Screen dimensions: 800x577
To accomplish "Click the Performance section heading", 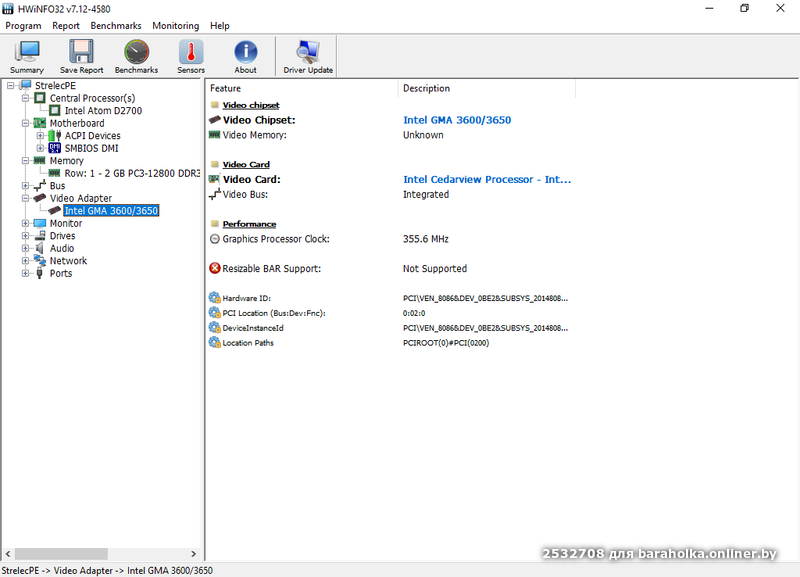I will click(x=249, y=224).
